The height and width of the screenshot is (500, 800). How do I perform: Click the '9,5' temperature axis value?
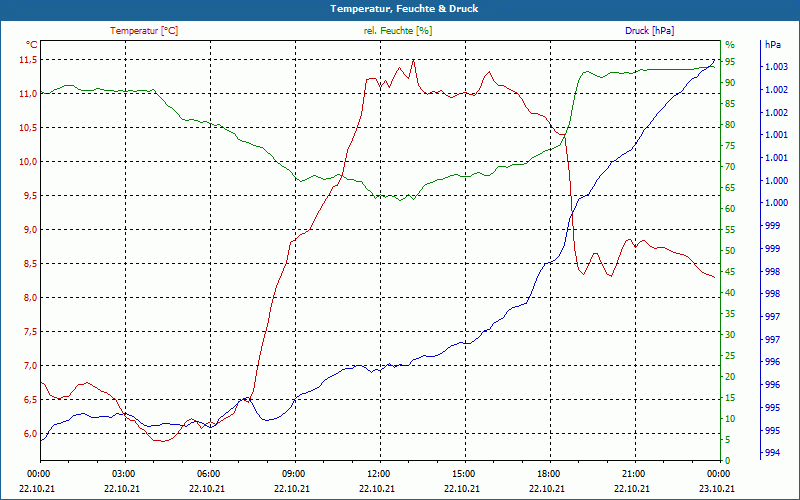pos(30,196)
